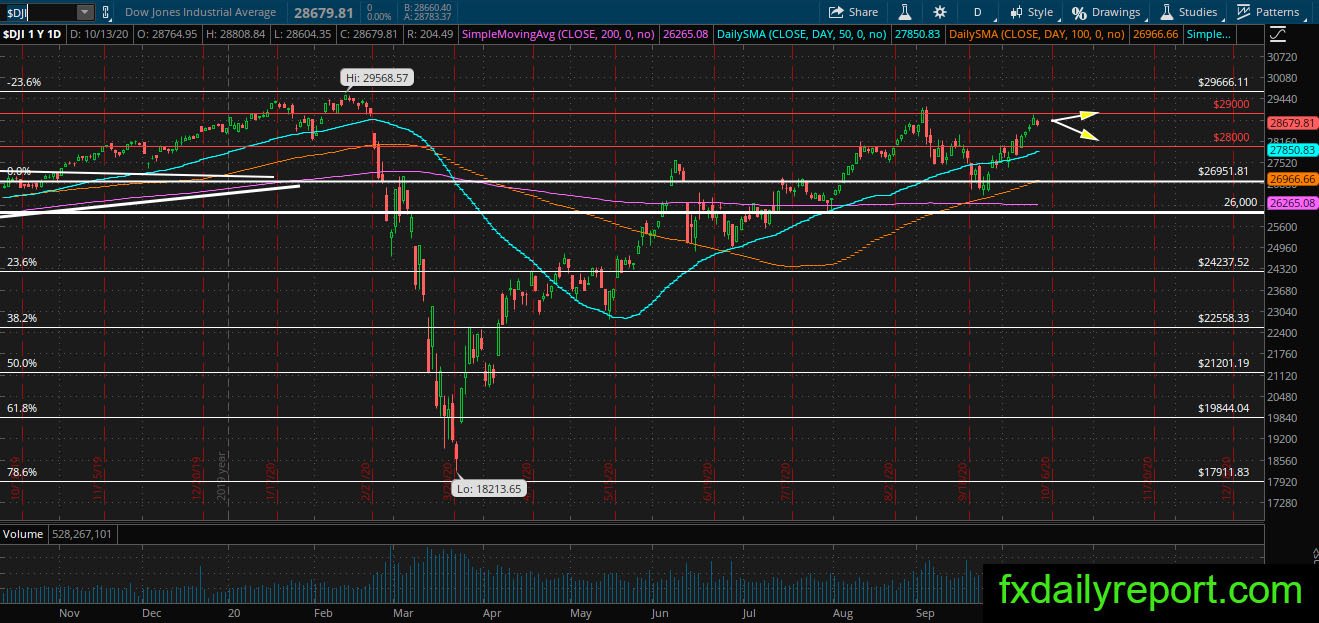This screenshot has width=1319, height=623.
Task: Click the $DJI 1 Y 1D chart label
Action: pos(33,34)
